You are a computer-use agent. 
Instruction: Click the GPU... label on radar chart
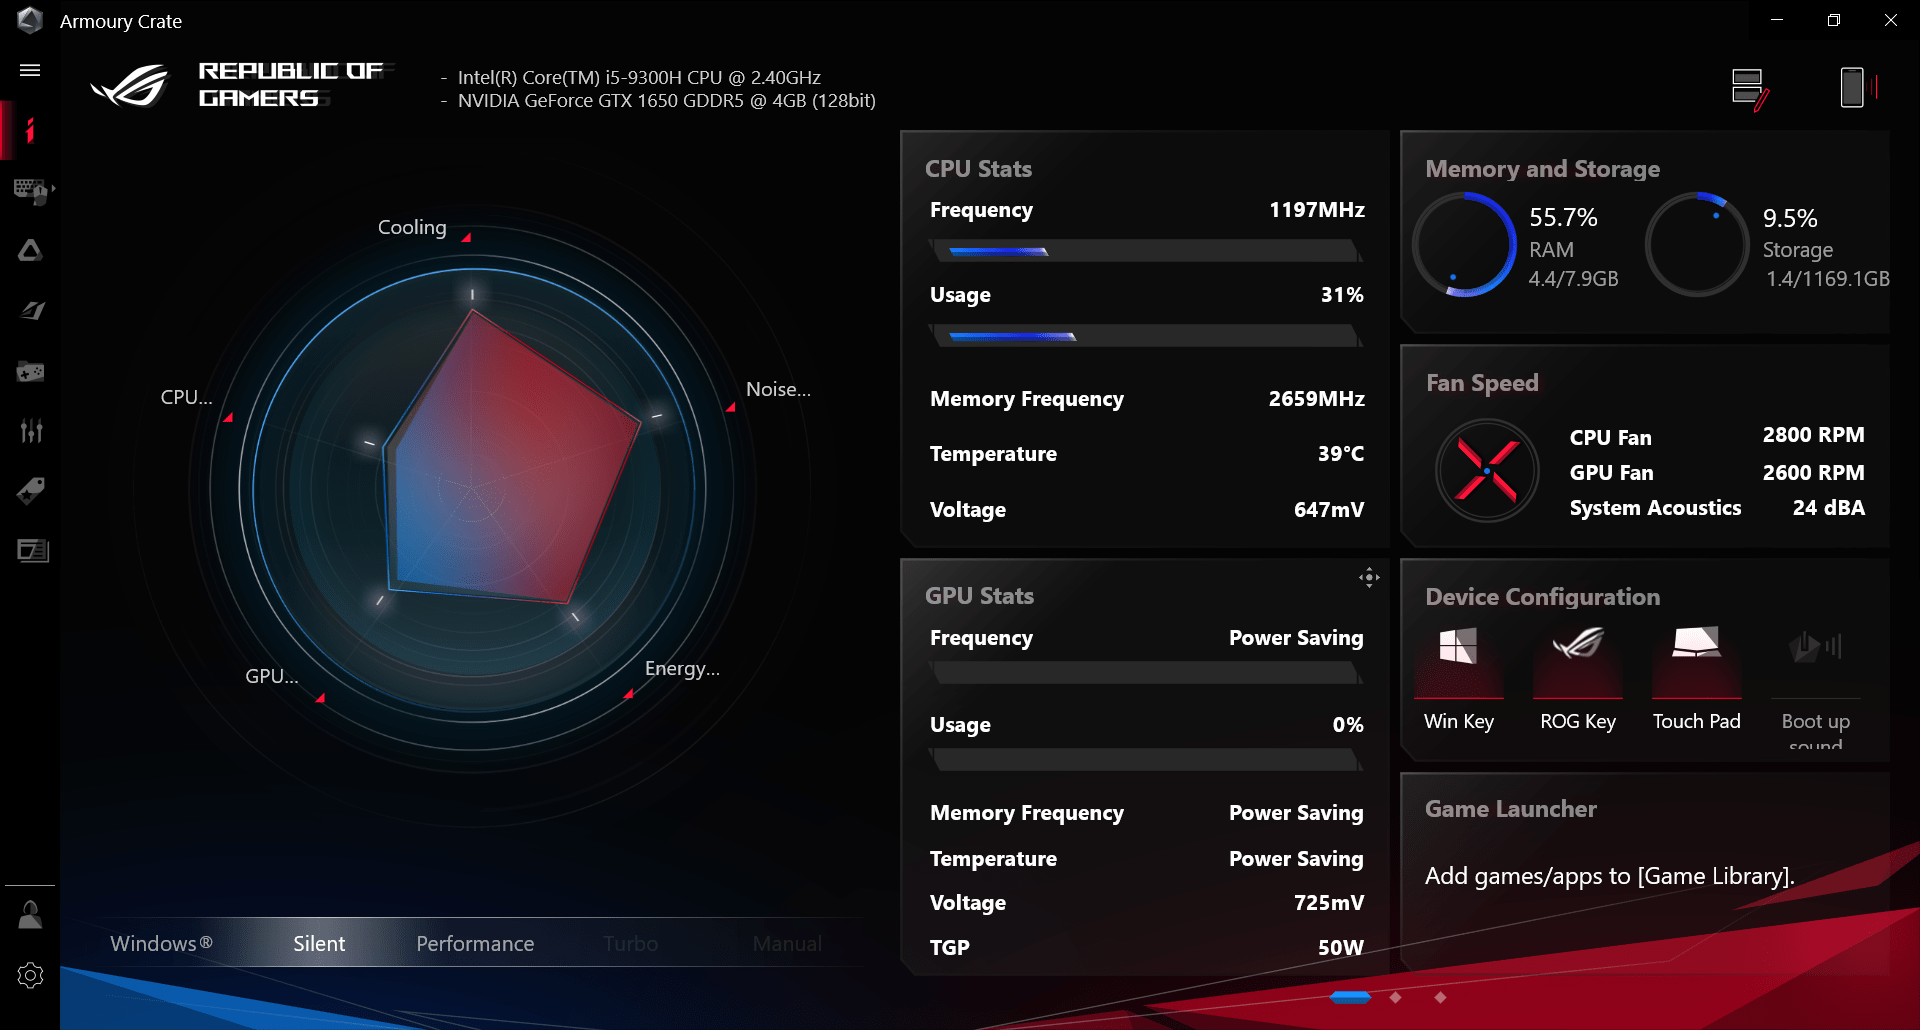[272, 676]
